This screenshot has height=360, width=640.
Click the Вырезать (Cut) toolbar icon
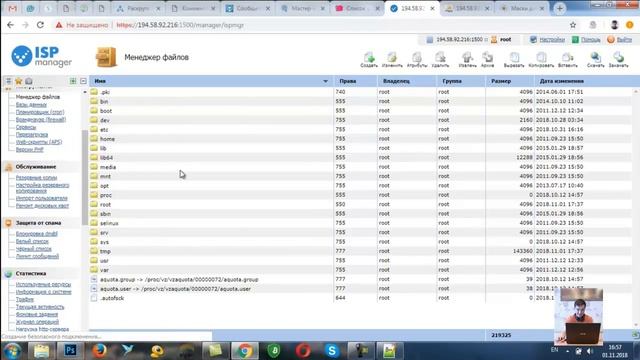(514, 60)
